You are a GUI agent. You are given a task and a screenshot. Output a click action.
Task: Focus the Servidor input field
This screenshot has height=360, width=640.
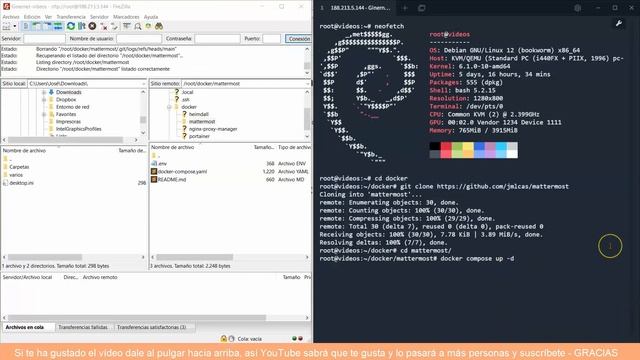[44, 39]
